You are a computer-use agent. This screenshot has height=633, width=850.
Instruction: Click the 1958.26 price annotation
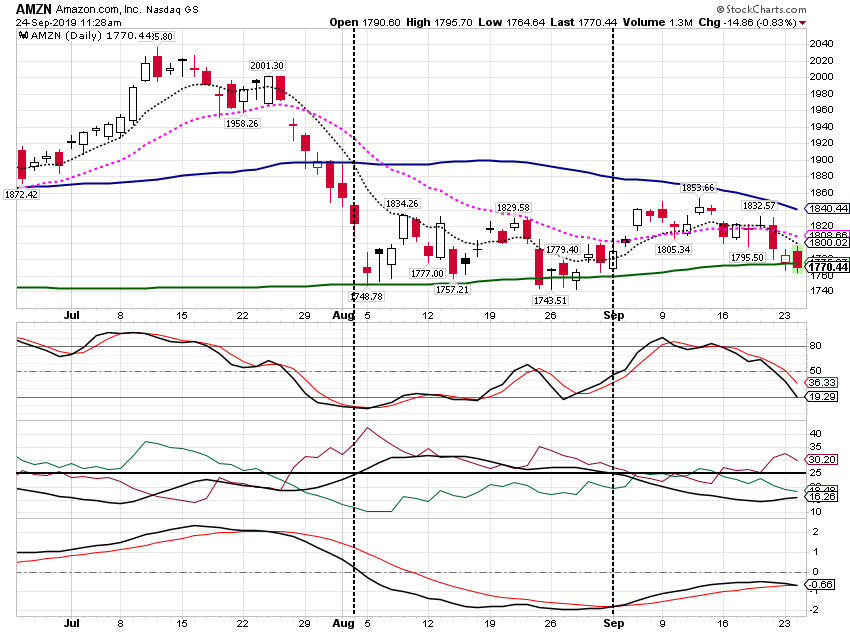click(242, 124)
